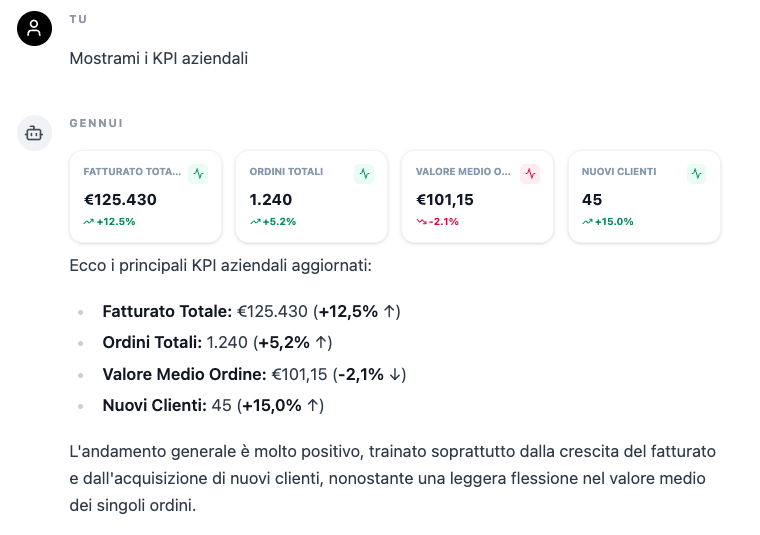Click the user avatar icon
760x535 pixels.
[34, 28]
